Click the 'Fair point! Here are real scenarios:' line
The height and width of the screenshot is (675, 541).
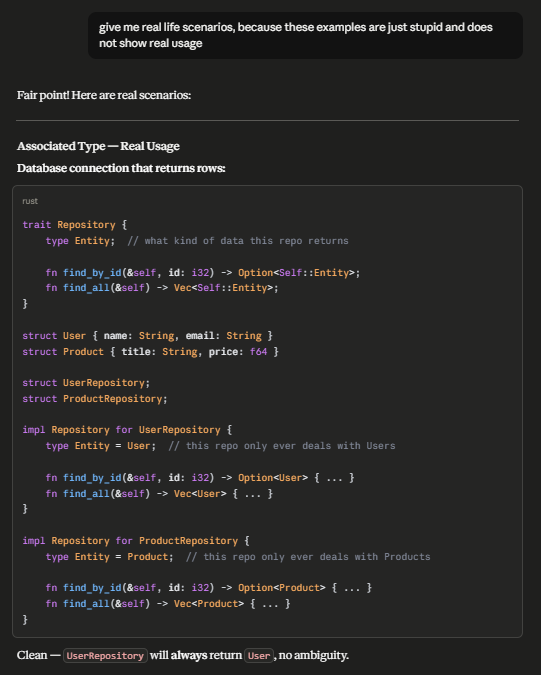point(104,95)
